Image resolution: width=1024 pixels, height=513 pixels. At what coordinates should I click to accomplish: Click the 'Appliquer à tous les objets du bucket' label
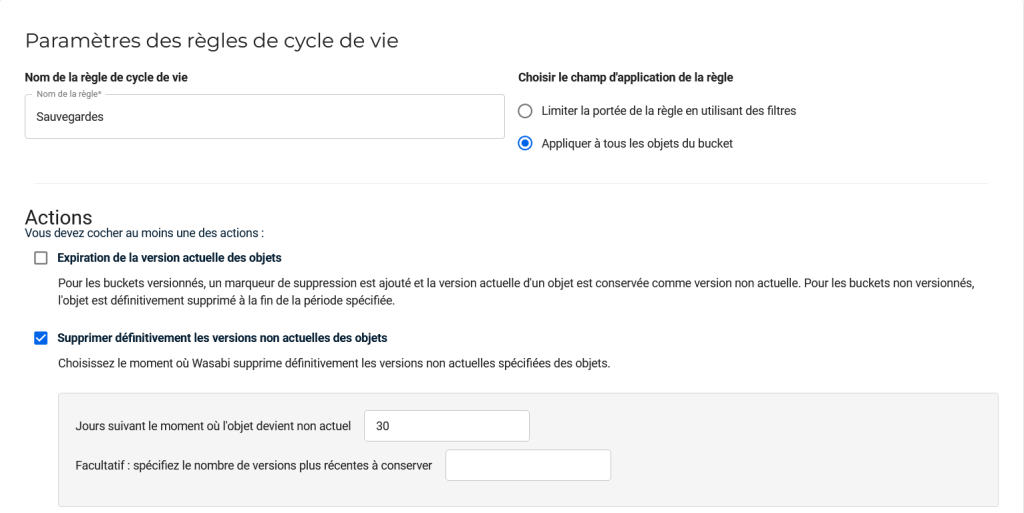point(637,143)
